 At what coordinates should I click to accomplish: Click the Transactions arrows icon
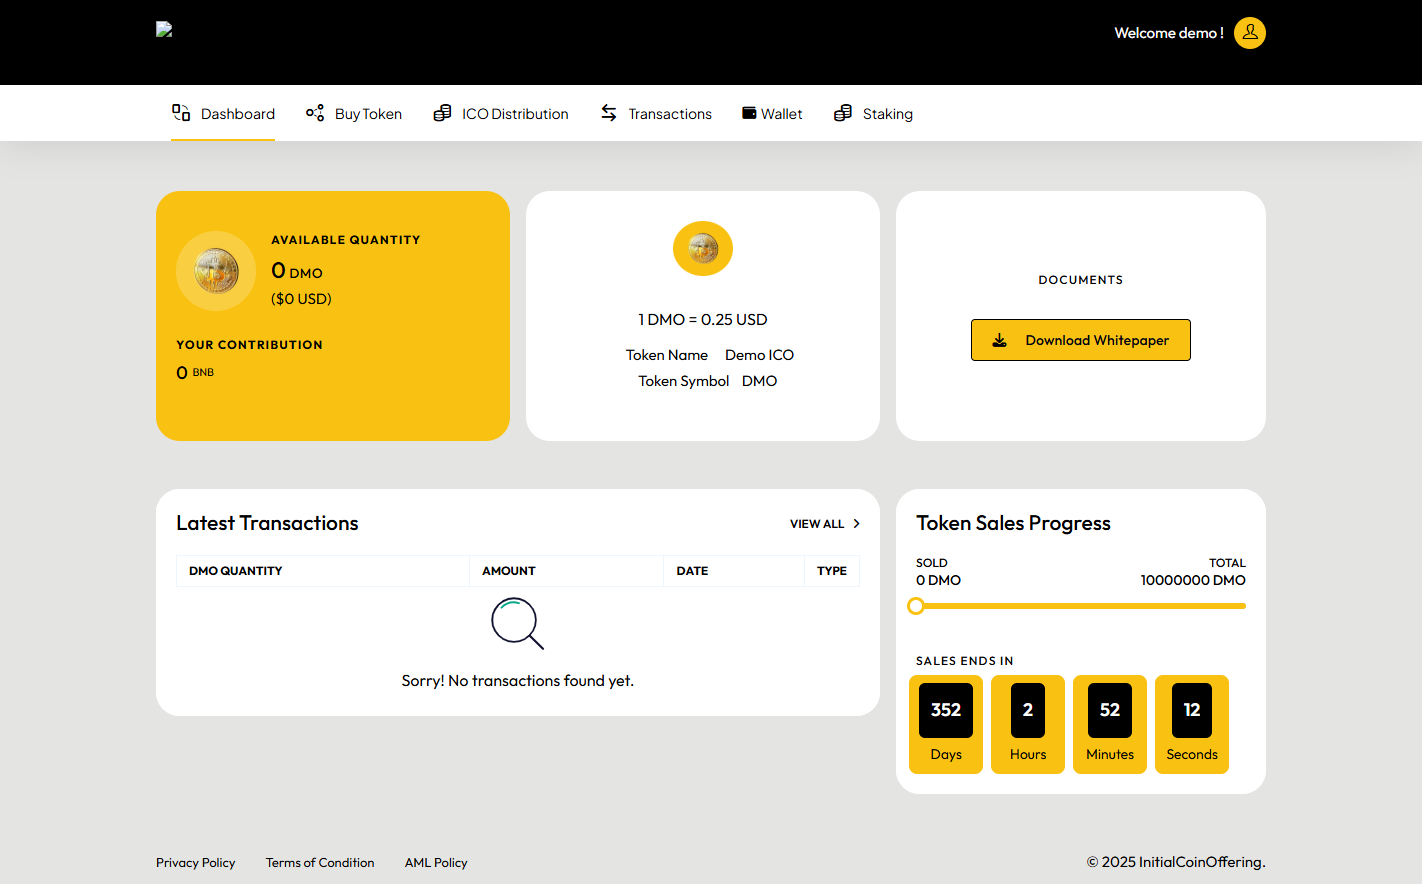pos(609,113)
